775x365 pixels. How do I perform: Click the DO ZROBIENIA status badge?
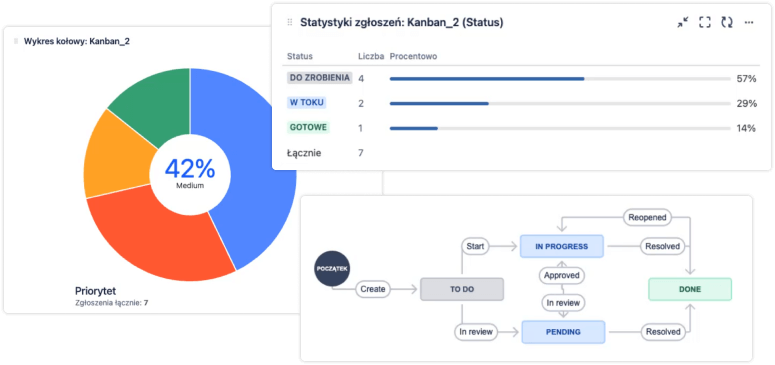319,78
